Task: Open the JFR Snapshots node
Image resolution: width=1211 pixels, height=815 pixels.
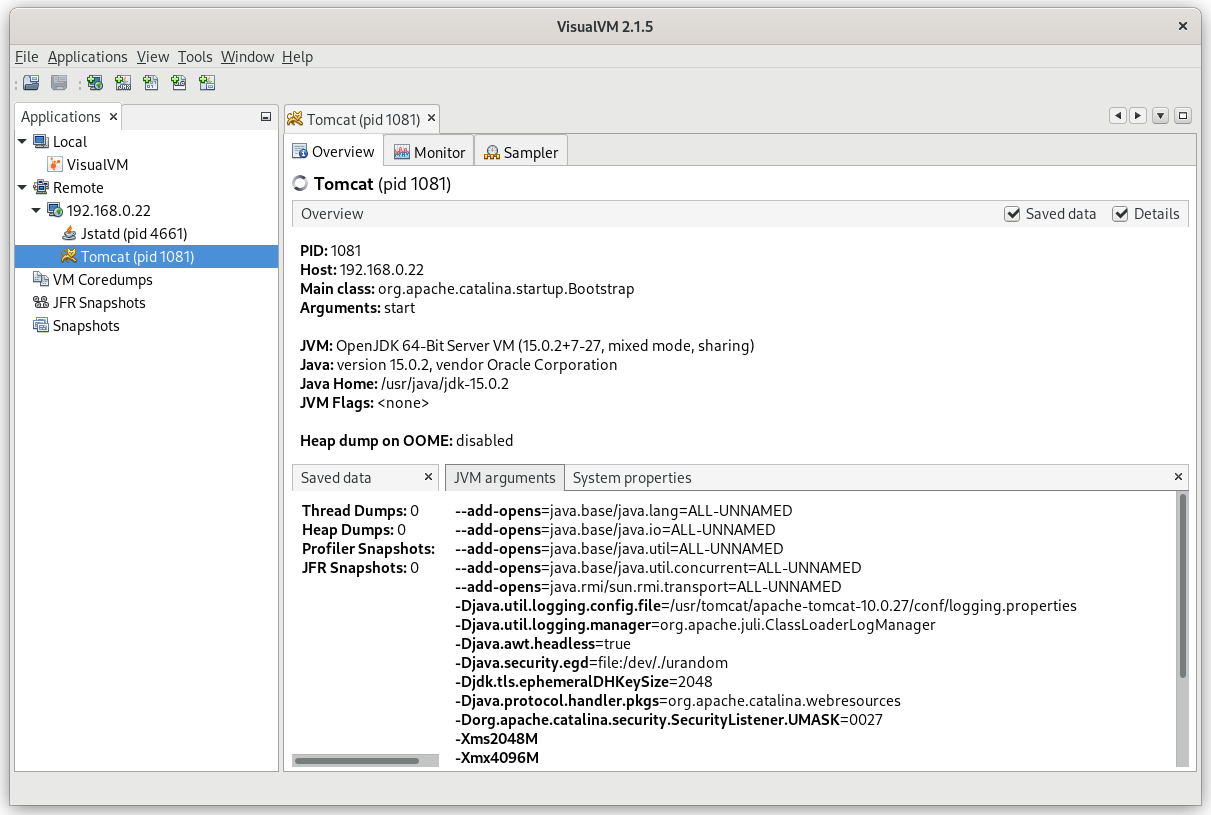Action: coord(98,303)
